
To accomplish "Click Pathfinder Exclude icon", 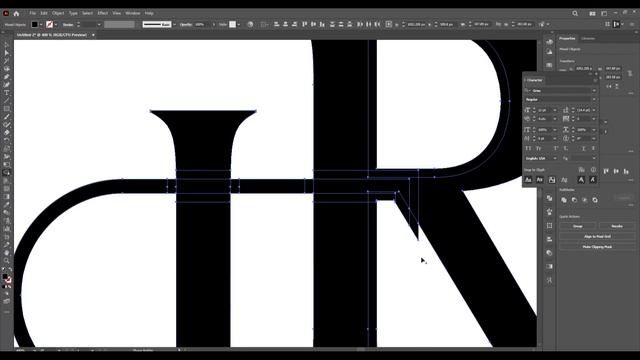I will [x=595, y=200].
